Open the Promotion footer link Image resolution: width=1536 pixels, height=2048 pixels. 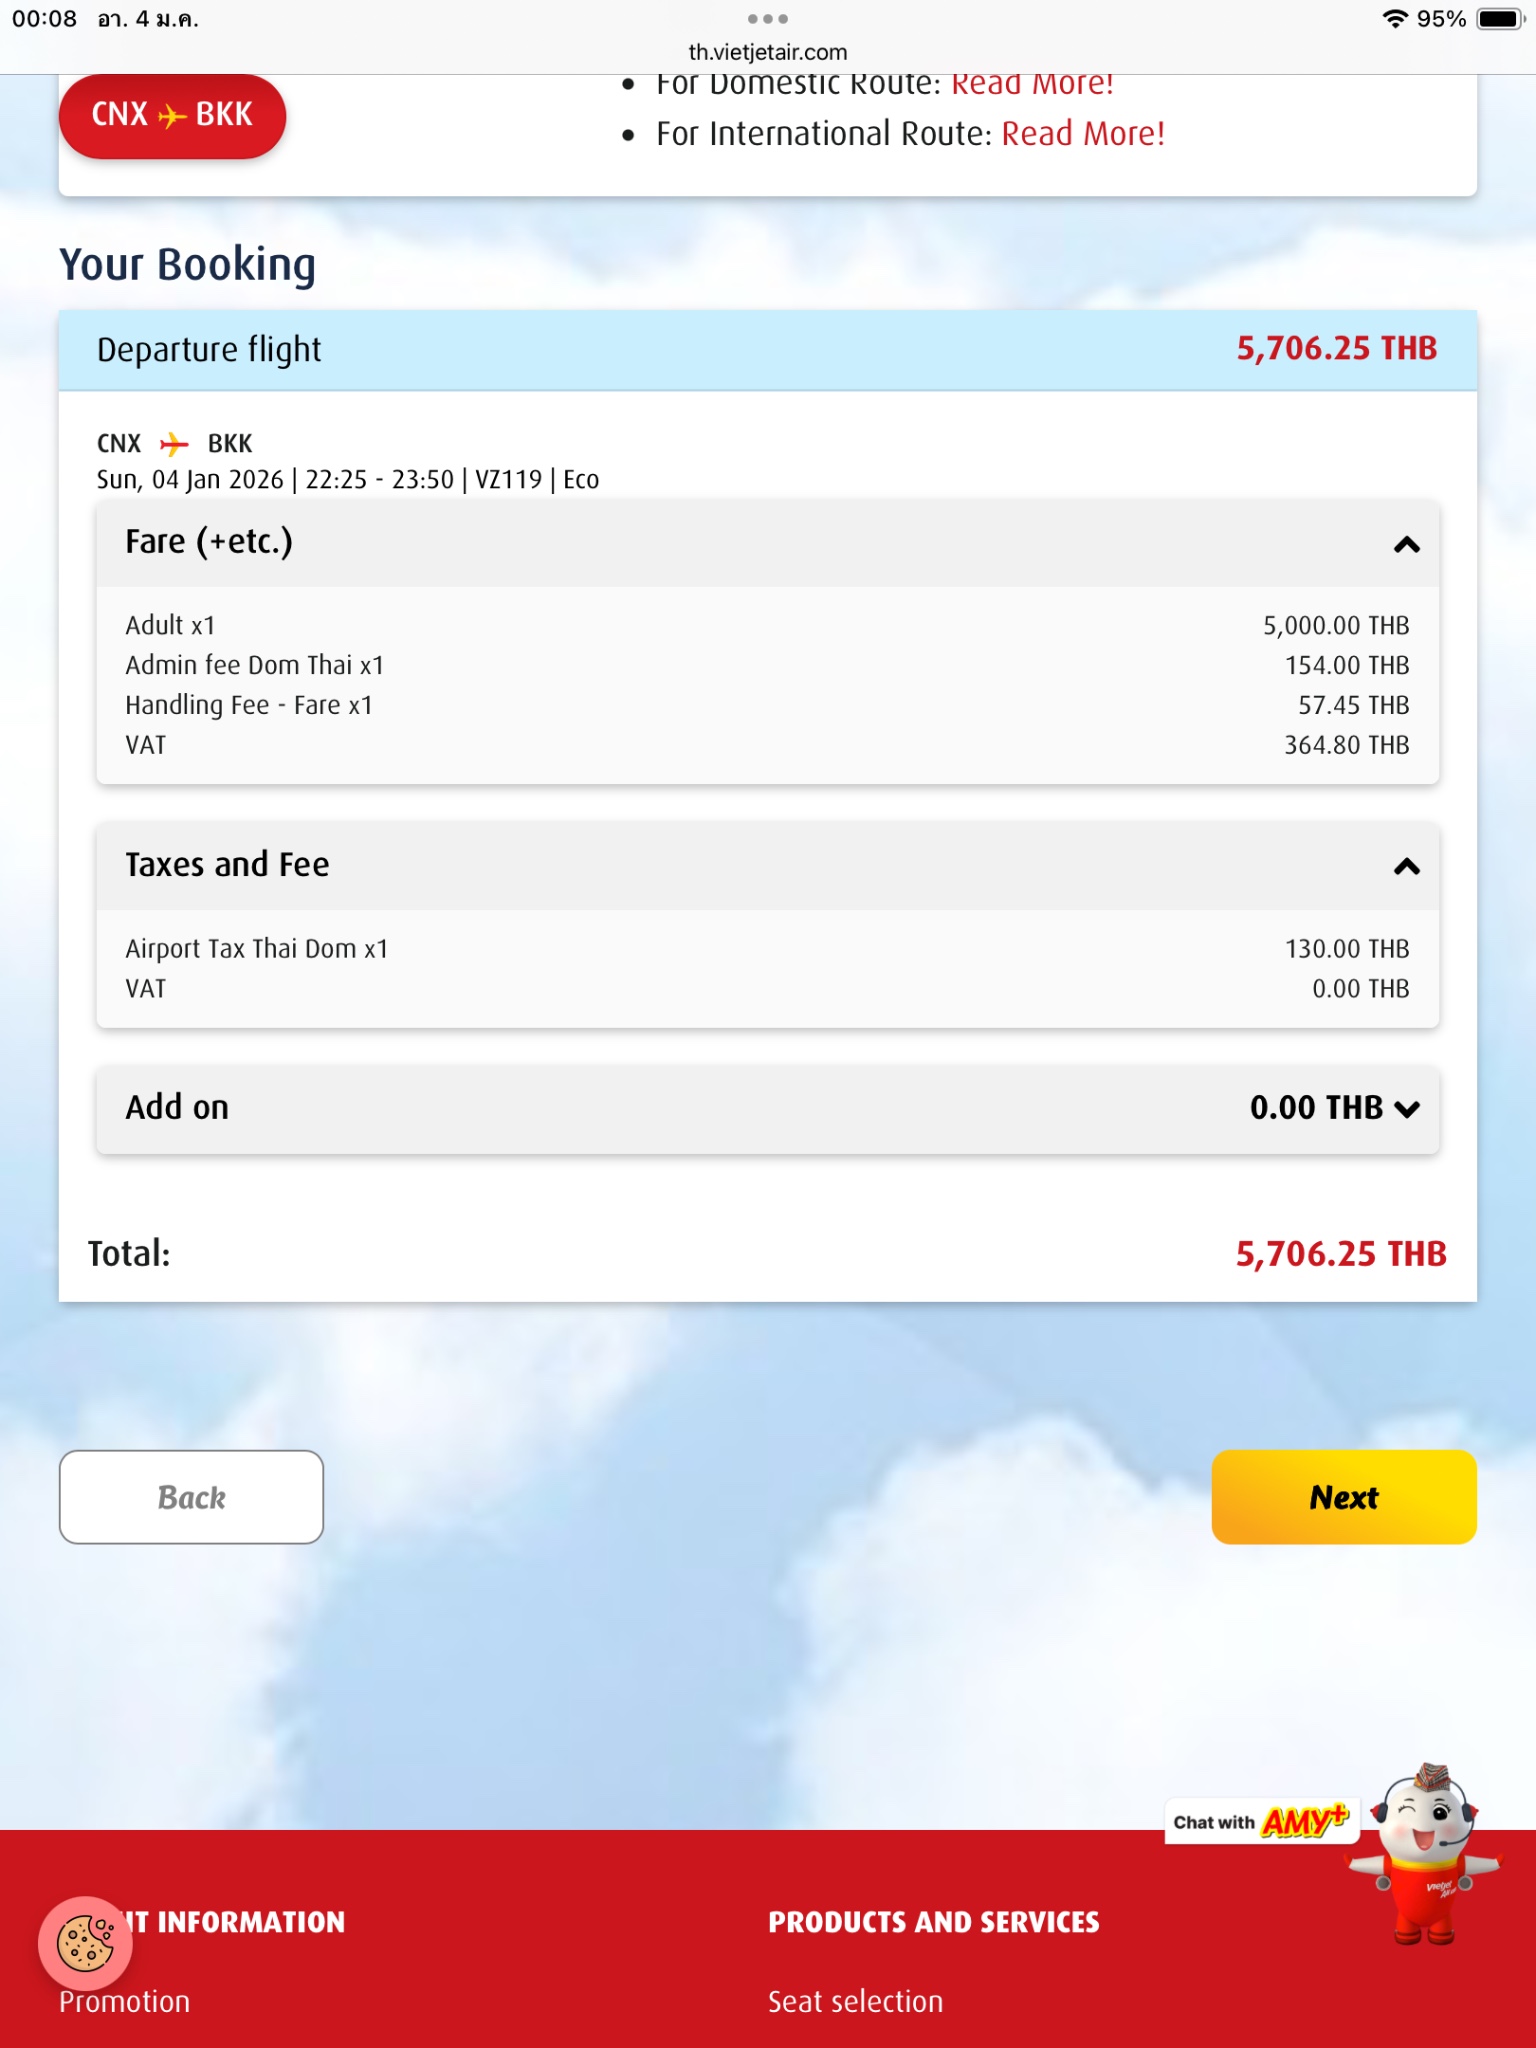[124, 2001]
